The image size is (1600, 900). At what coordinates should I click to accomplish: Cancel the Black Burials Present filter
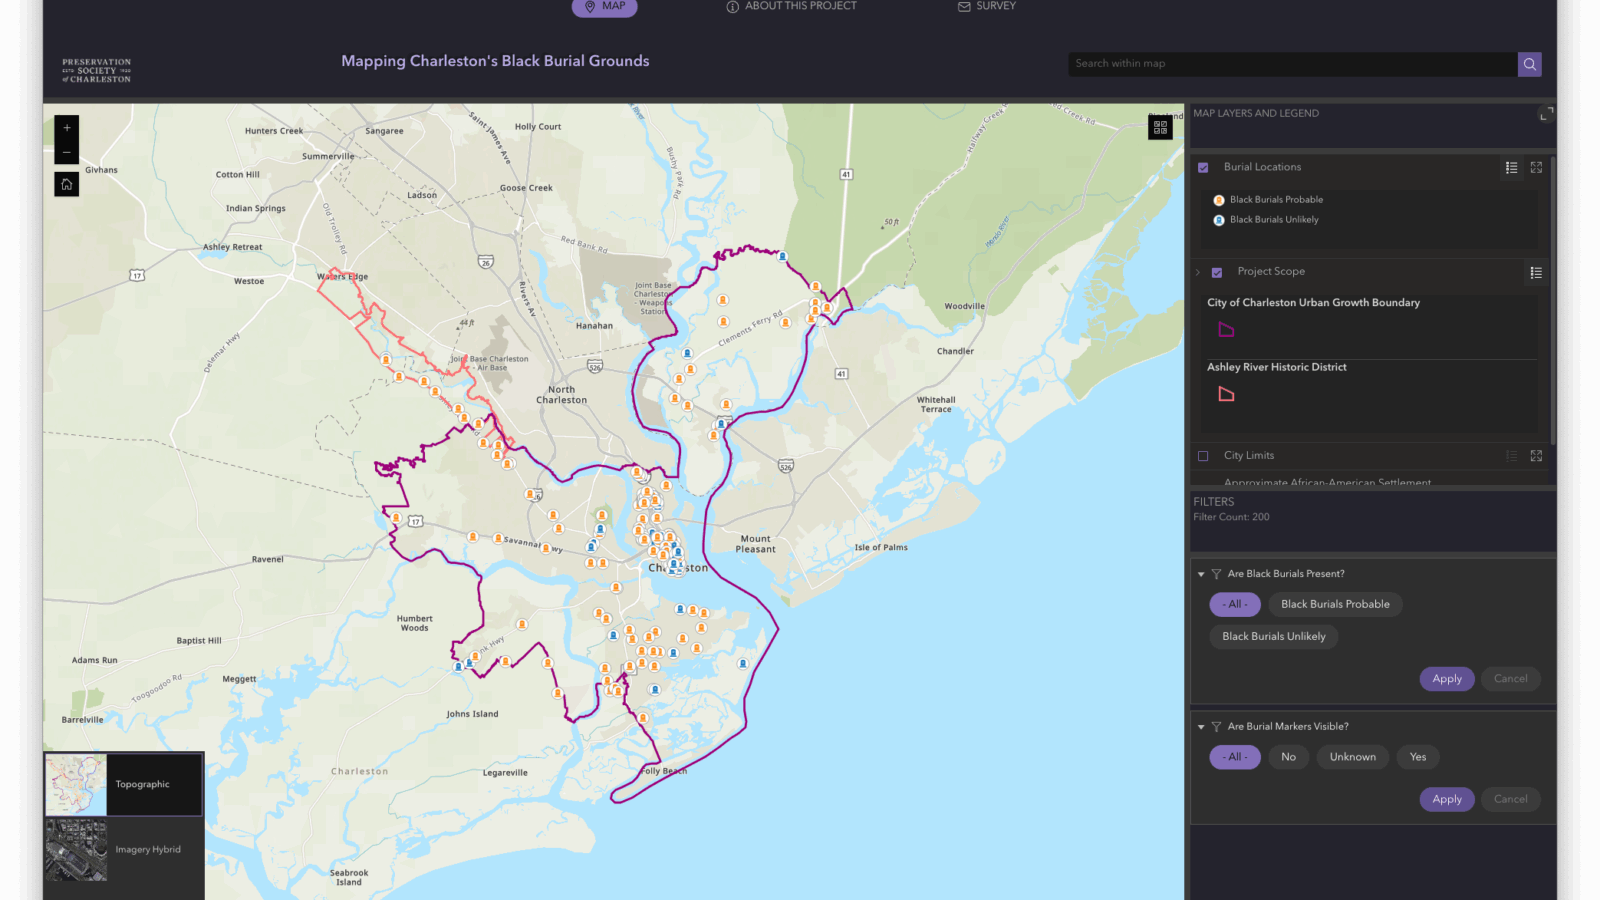[x=1510, y=679]
